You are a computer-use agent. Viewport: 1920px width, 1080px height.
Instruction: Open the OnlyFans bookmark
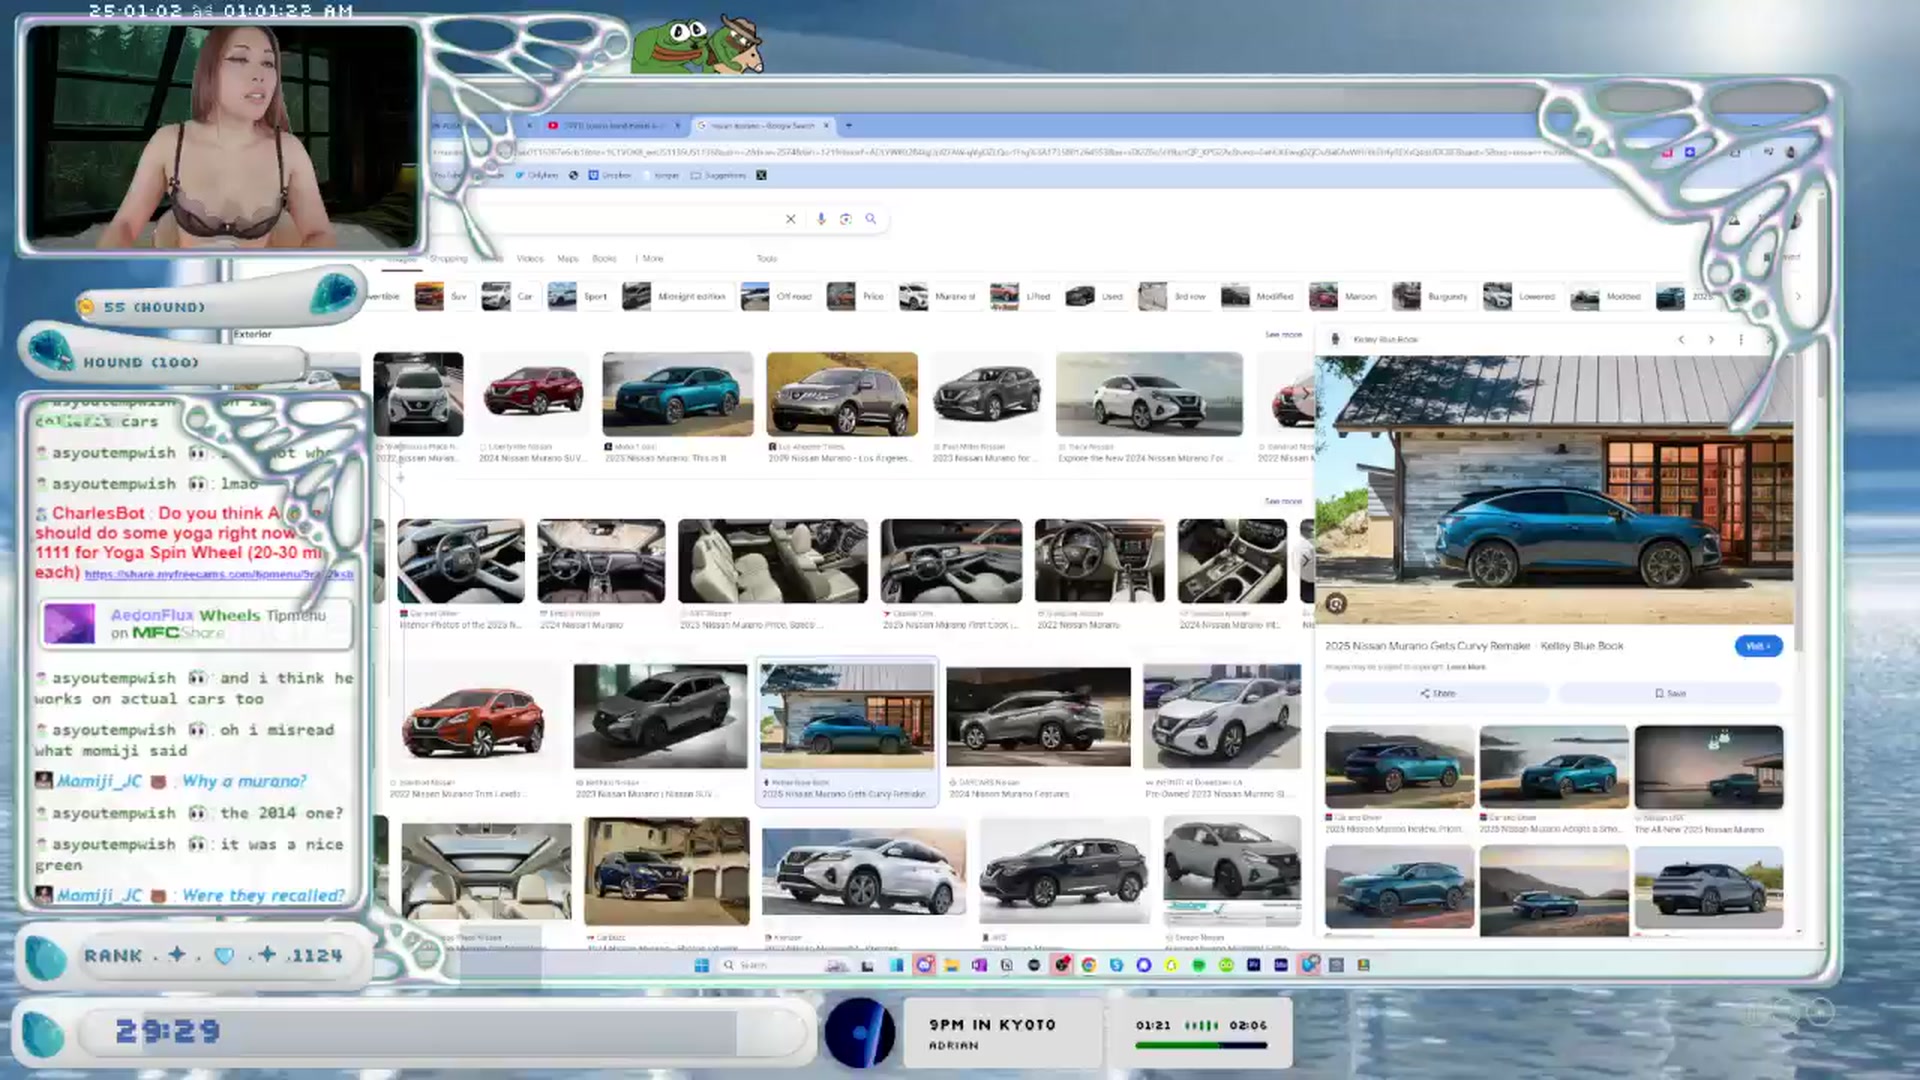(537, 176)
